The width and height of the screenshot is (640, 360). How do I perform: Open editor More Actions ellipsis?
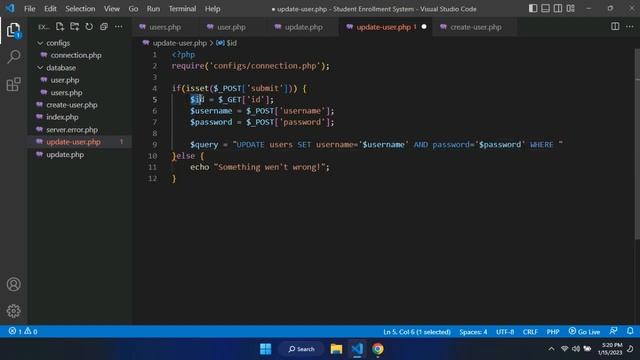pyautogui.click(x=629, y=27)
